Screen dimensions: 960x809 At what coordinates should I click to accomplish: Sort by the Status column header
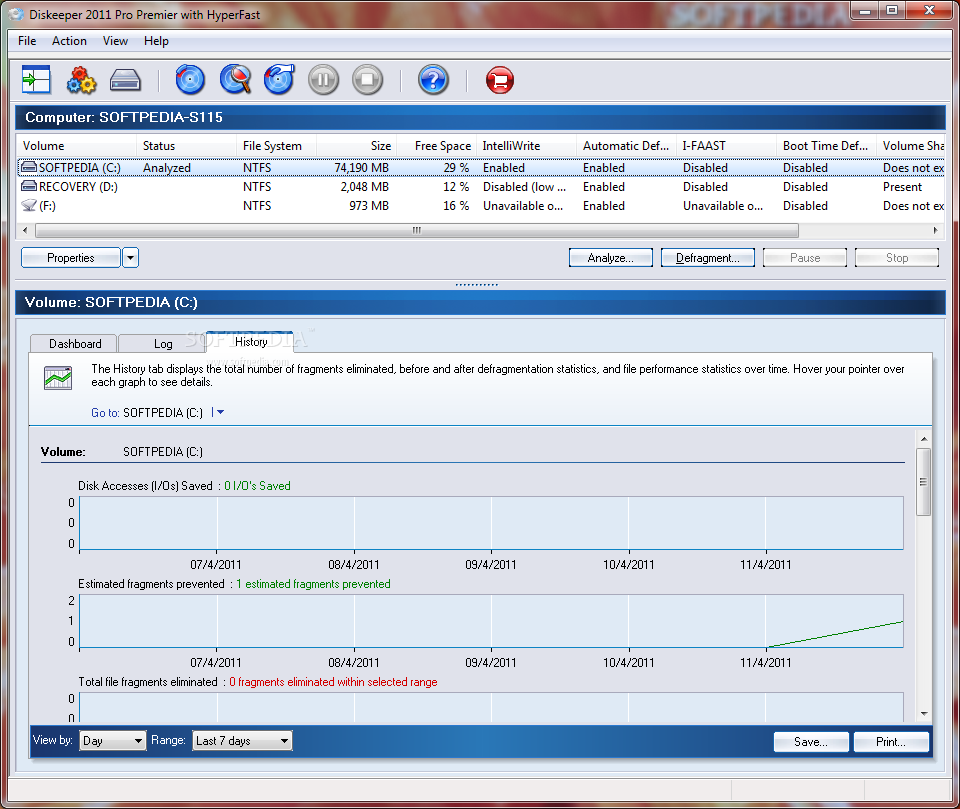pyautogui.click(x=186, y=146)
